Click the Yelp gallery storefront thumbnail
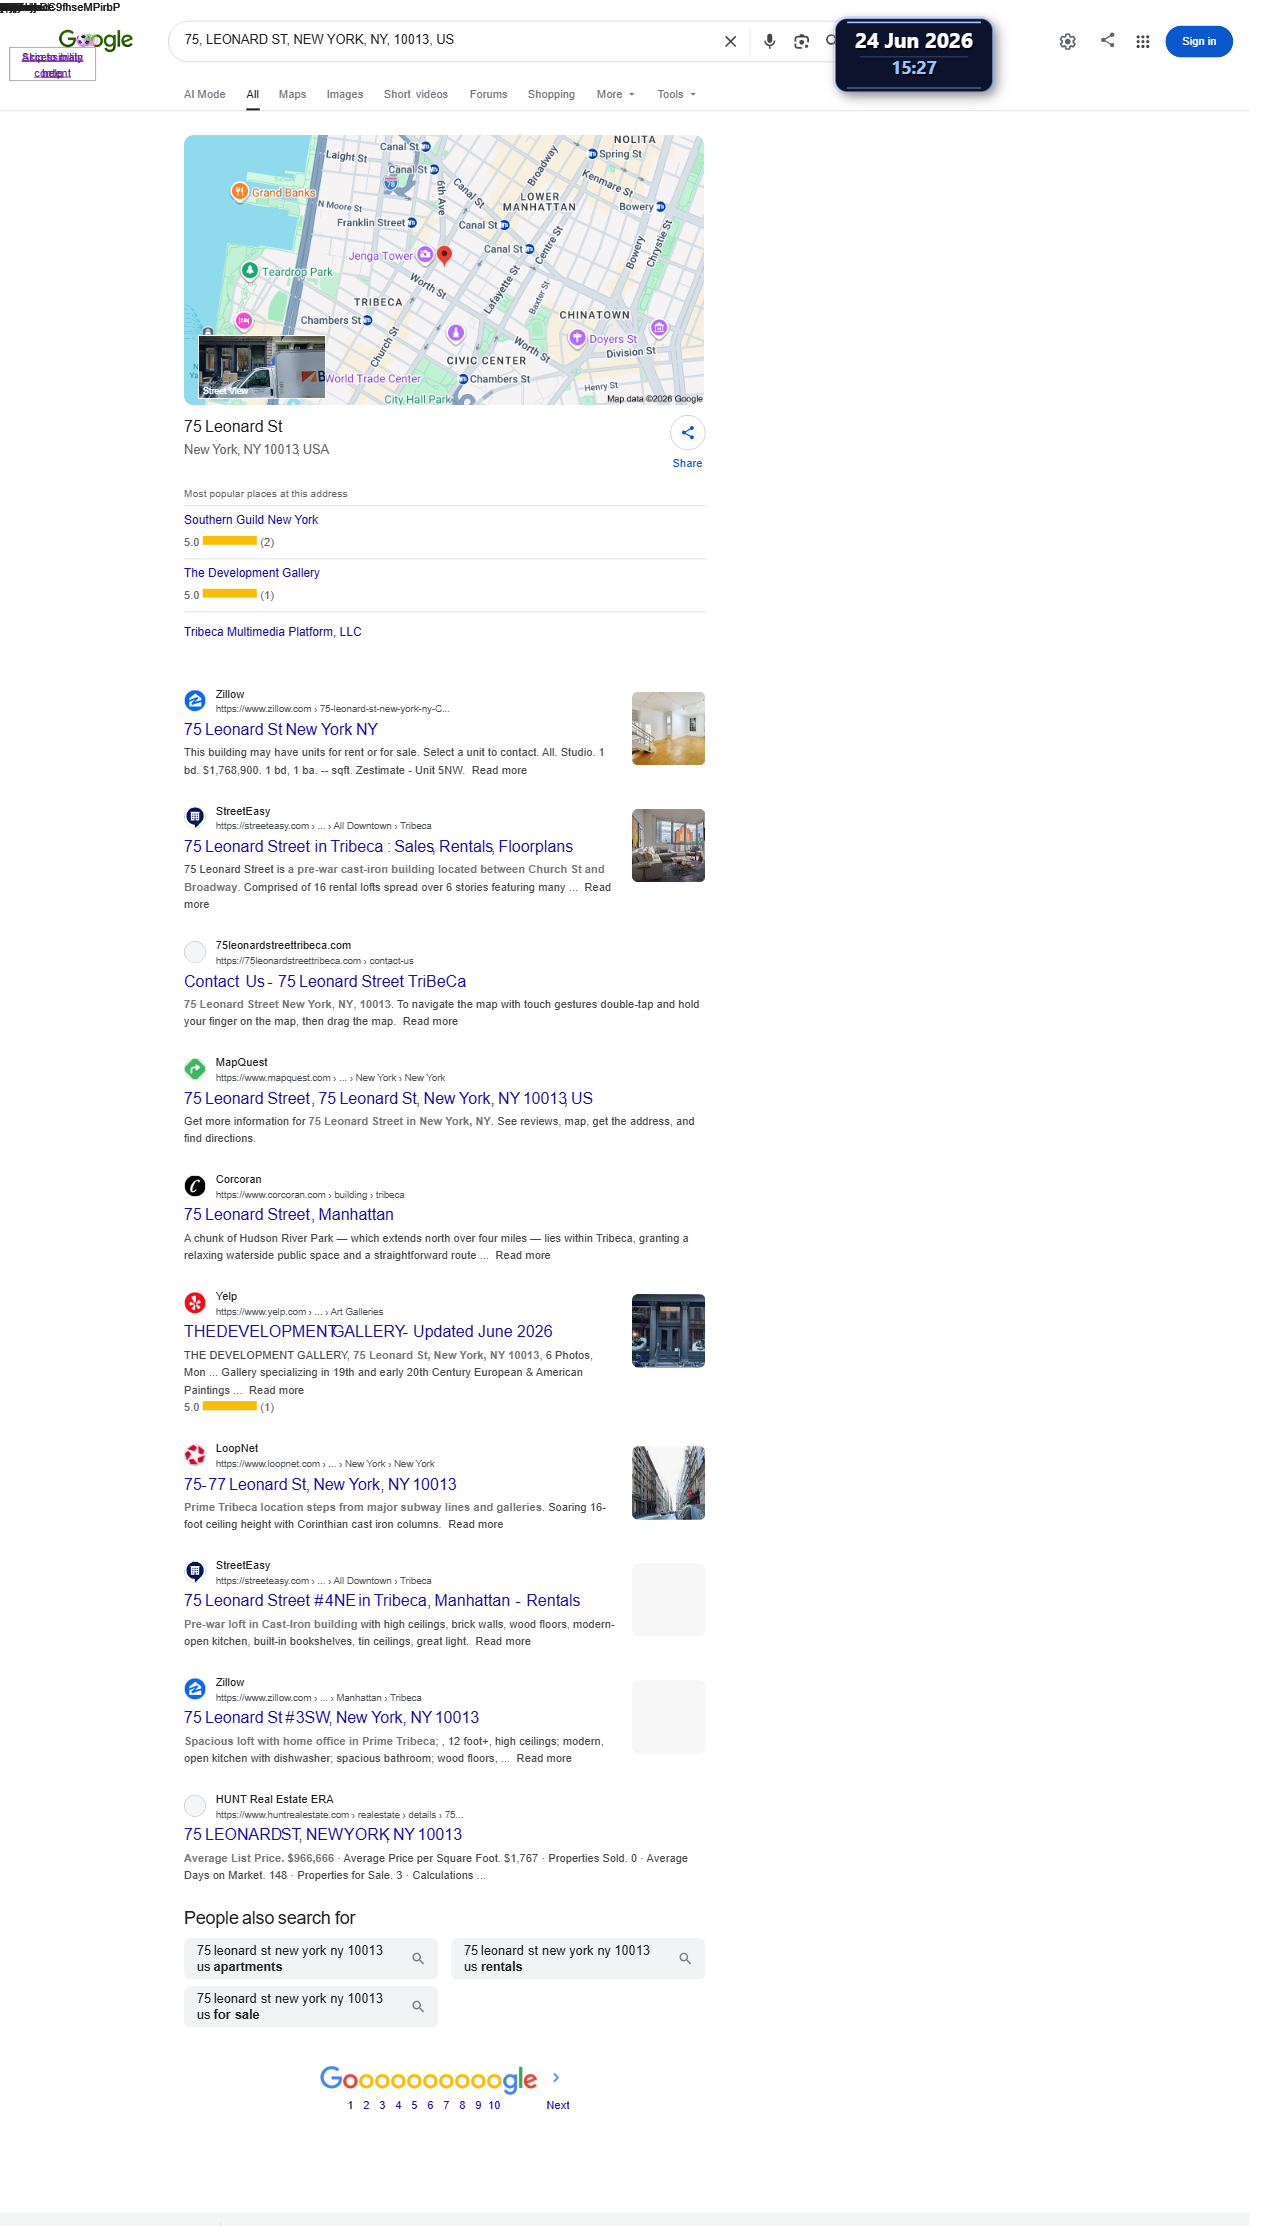This screenshot has height=2226, width=1264. (x=668, y=1330)
